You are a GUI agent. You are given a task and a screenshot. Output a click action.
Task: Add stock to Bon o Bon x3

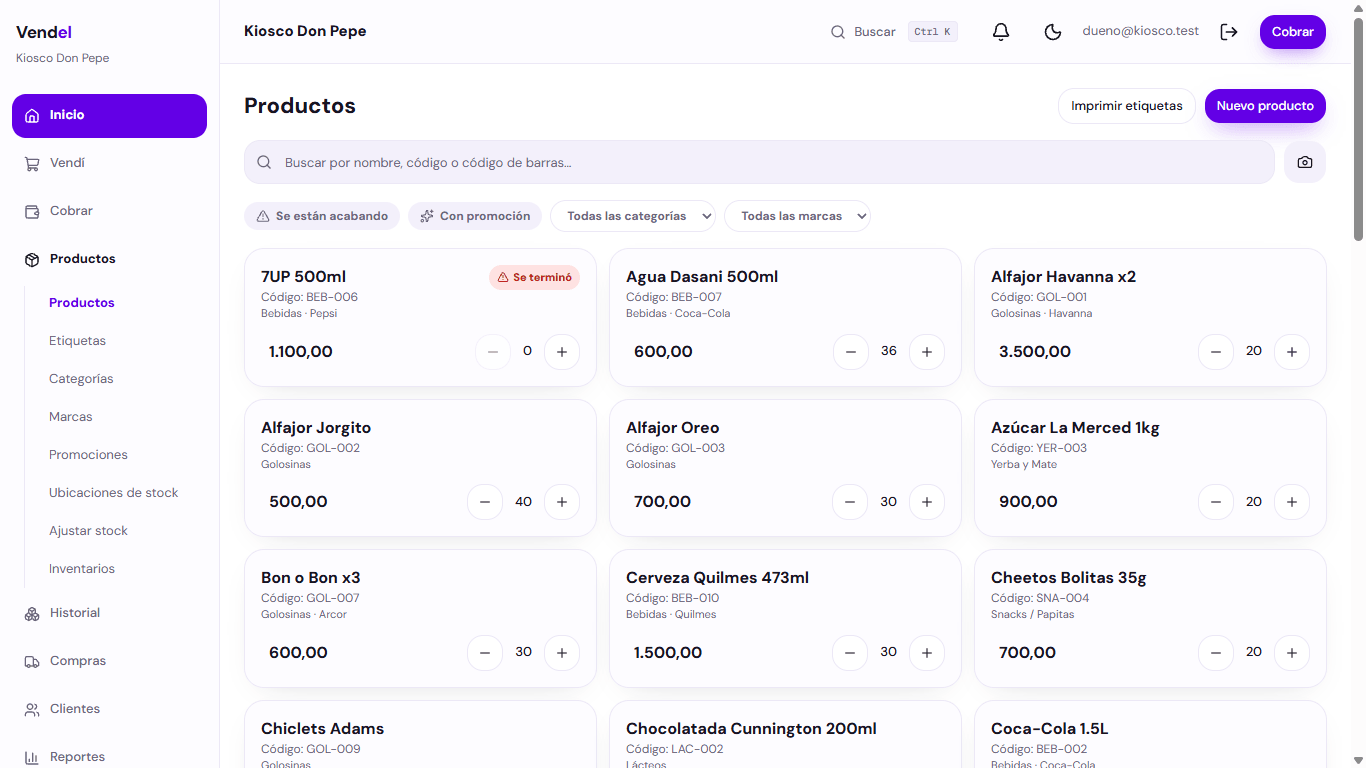tap(562, 653)
